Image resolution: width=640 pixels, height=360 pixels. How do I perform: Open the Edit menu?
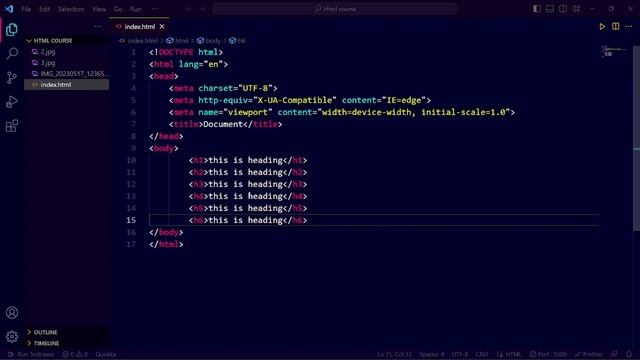pyautogui.click(x=44, y=9)
